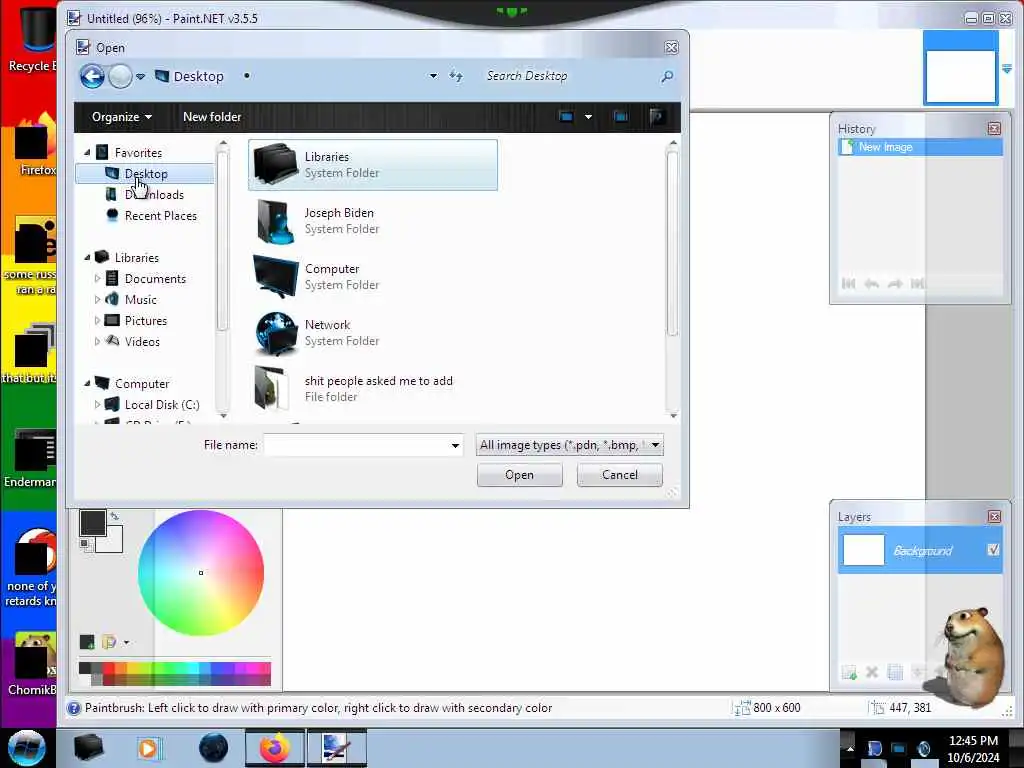Click the Cancel button
Screen dimensions: 1024x768
[620, 475]
